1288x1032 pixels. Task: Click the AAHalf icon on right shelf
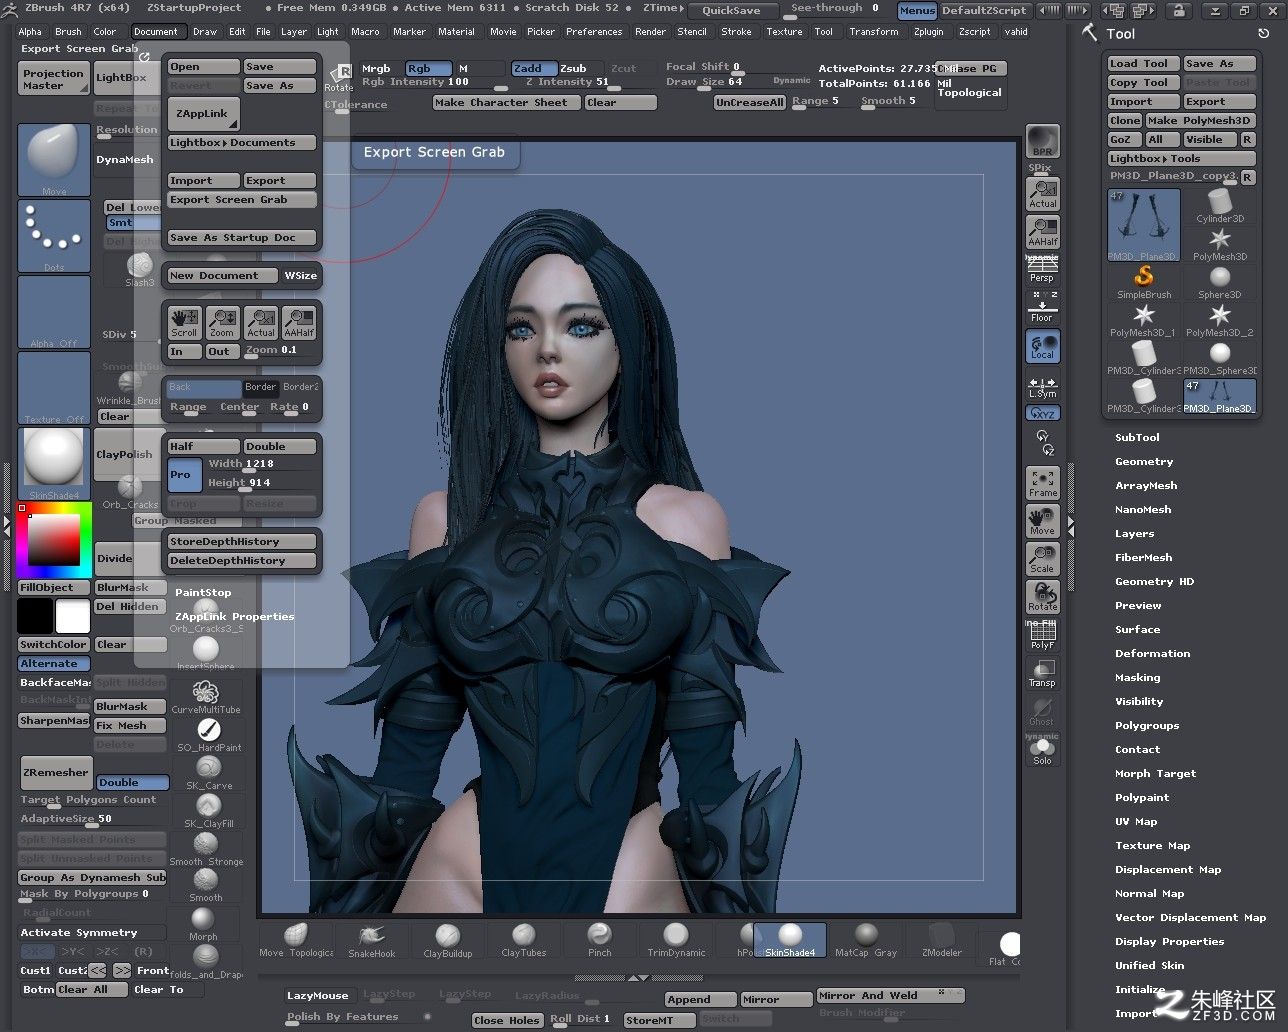pos(1043,231)
